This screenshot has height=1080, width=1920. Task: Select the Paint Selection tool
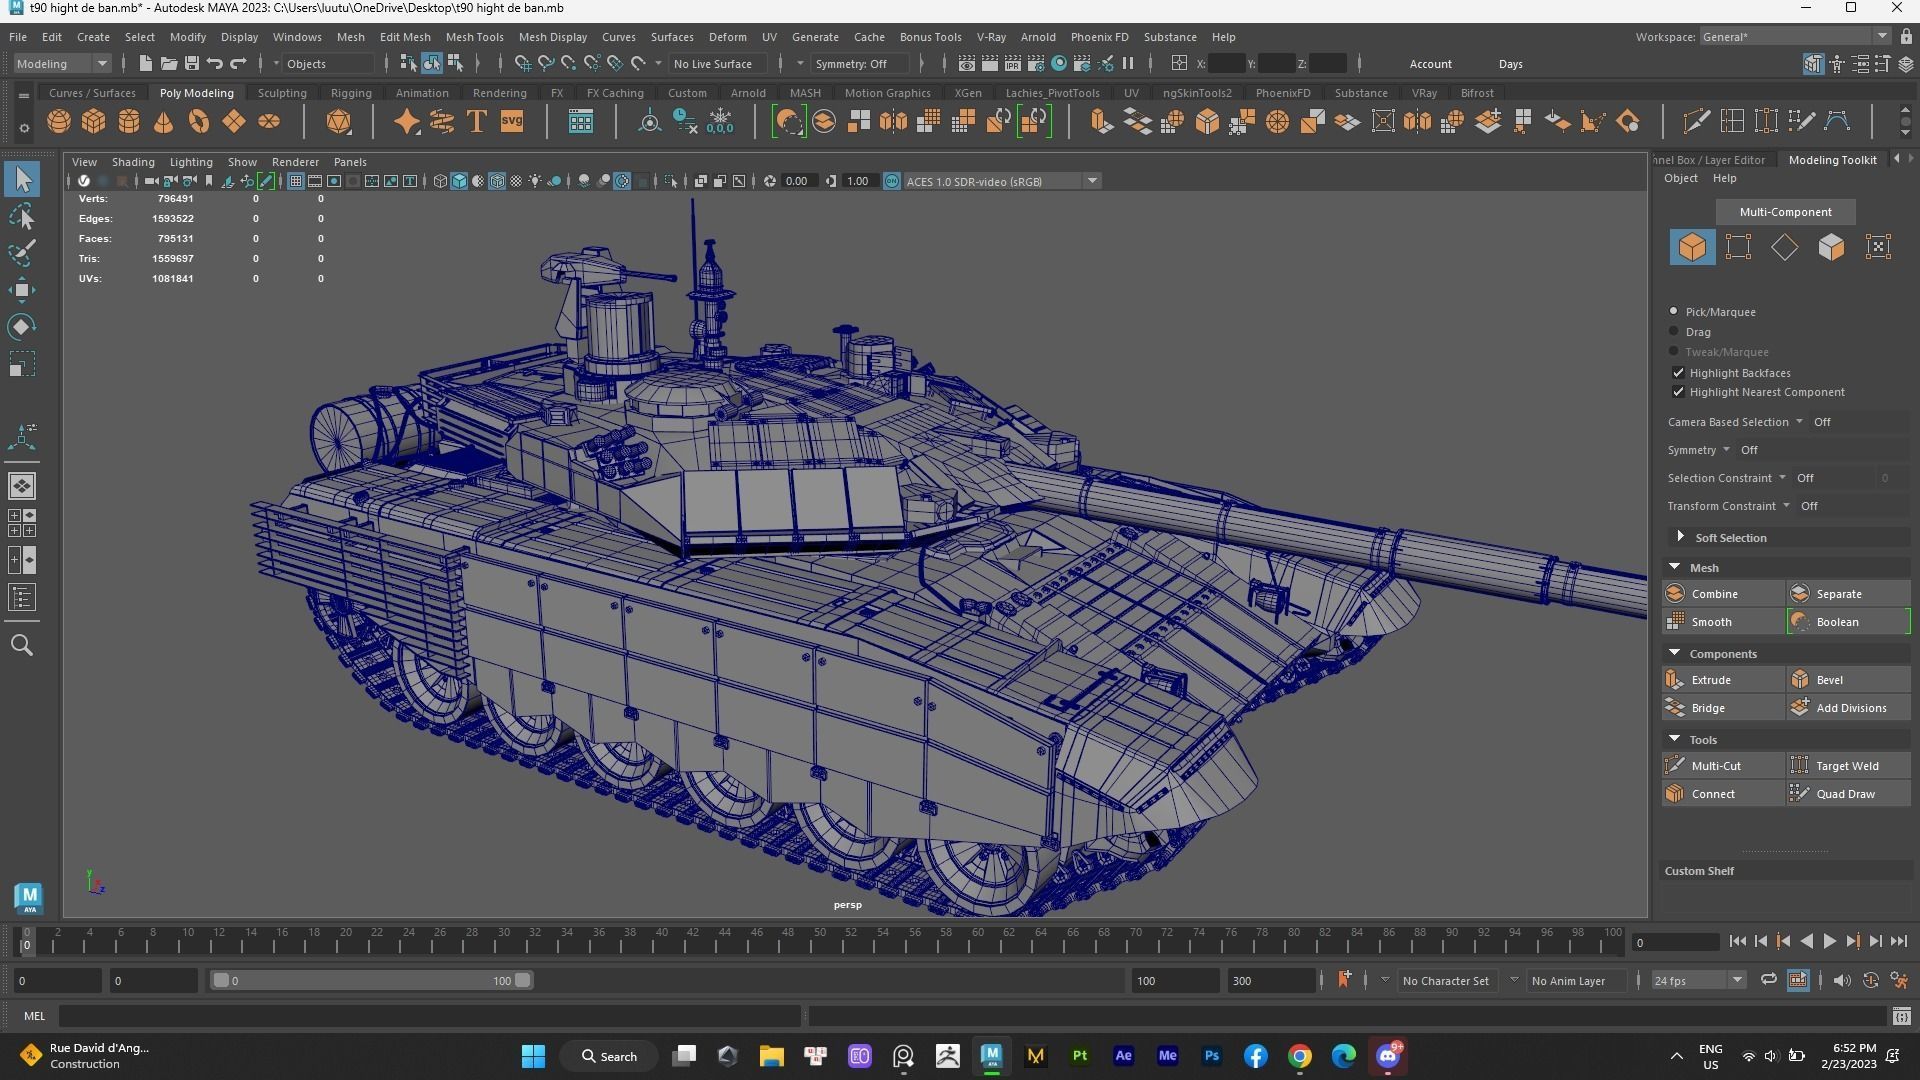tap(22, 252)
